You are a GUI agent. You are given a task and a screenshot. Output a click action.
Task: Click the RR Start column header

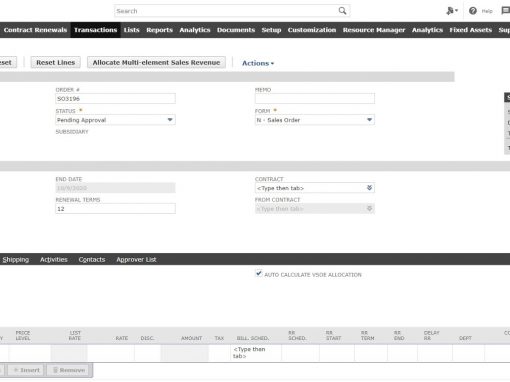point(333,335)
